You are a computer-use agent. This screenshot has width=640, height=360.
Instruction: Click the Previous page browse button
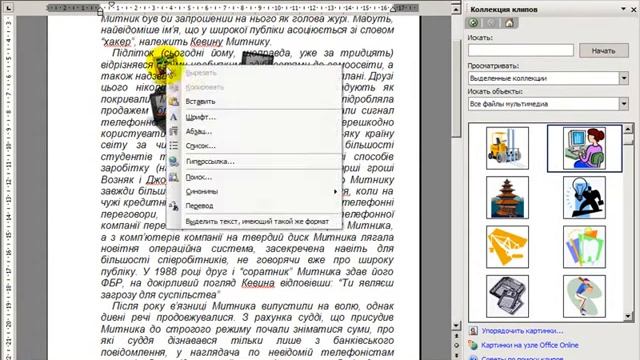click(x=456, y=336)
